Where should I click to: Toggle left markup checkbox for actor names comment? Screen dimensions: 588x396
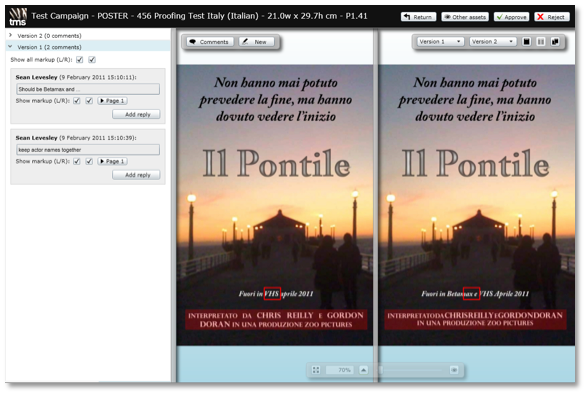pos(77,161)
